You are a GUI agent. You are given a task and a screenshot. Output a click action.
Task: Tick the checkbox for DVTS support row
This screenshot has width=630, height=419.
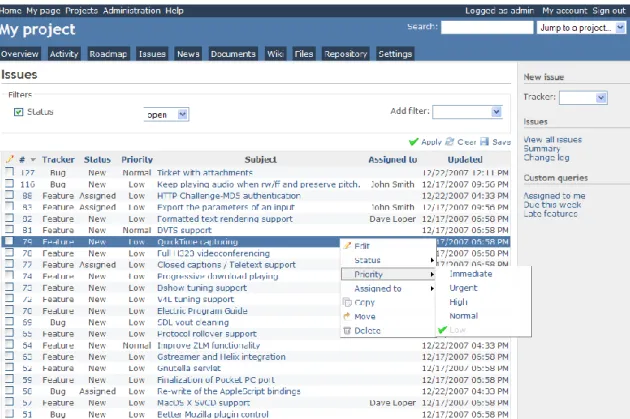(x=9, y=229)
